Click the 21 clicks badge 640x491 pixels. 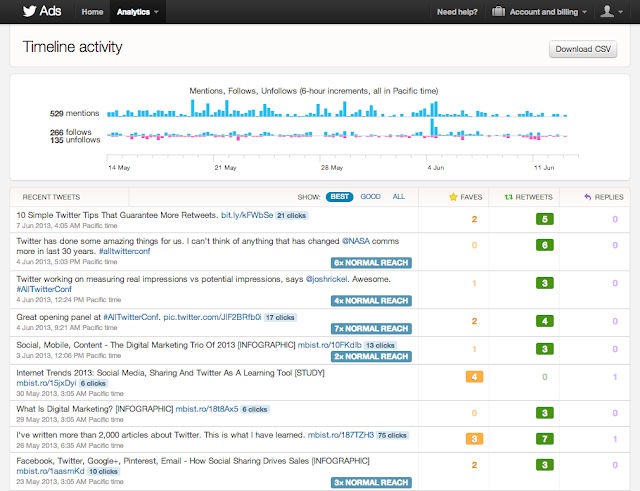pyautogui.click(x=291, y=216)
